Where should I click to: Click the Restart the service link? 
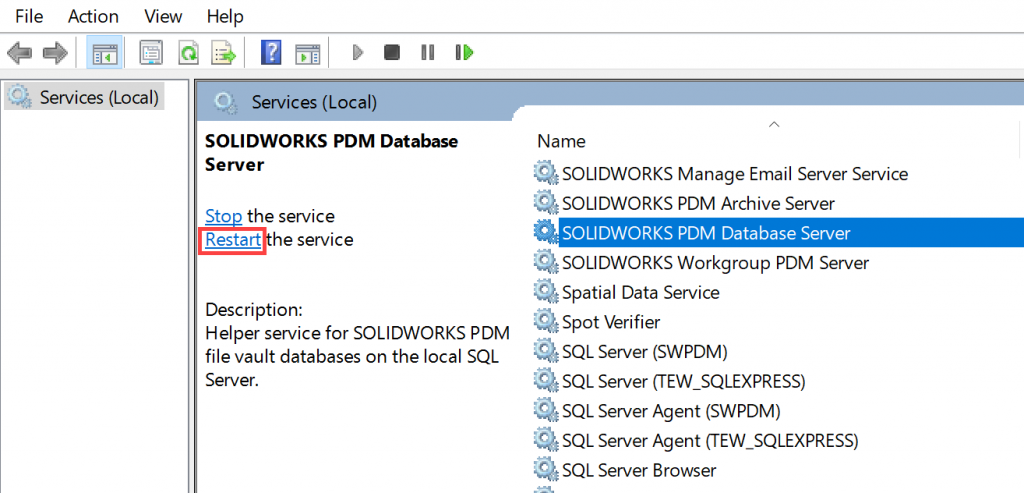point(233,240)
